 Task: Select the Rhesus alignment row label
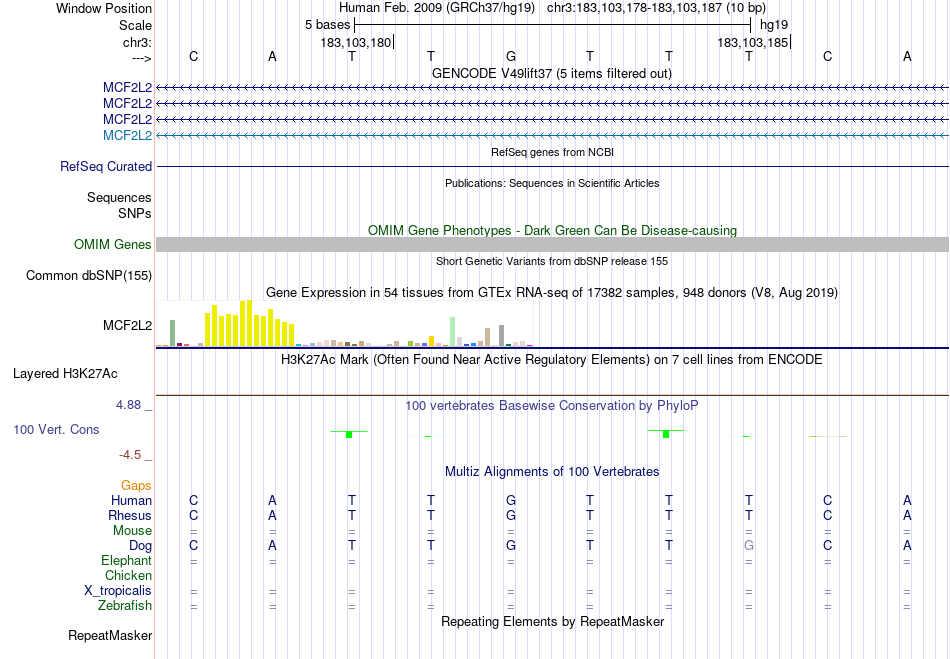click(x=130, y=515)
